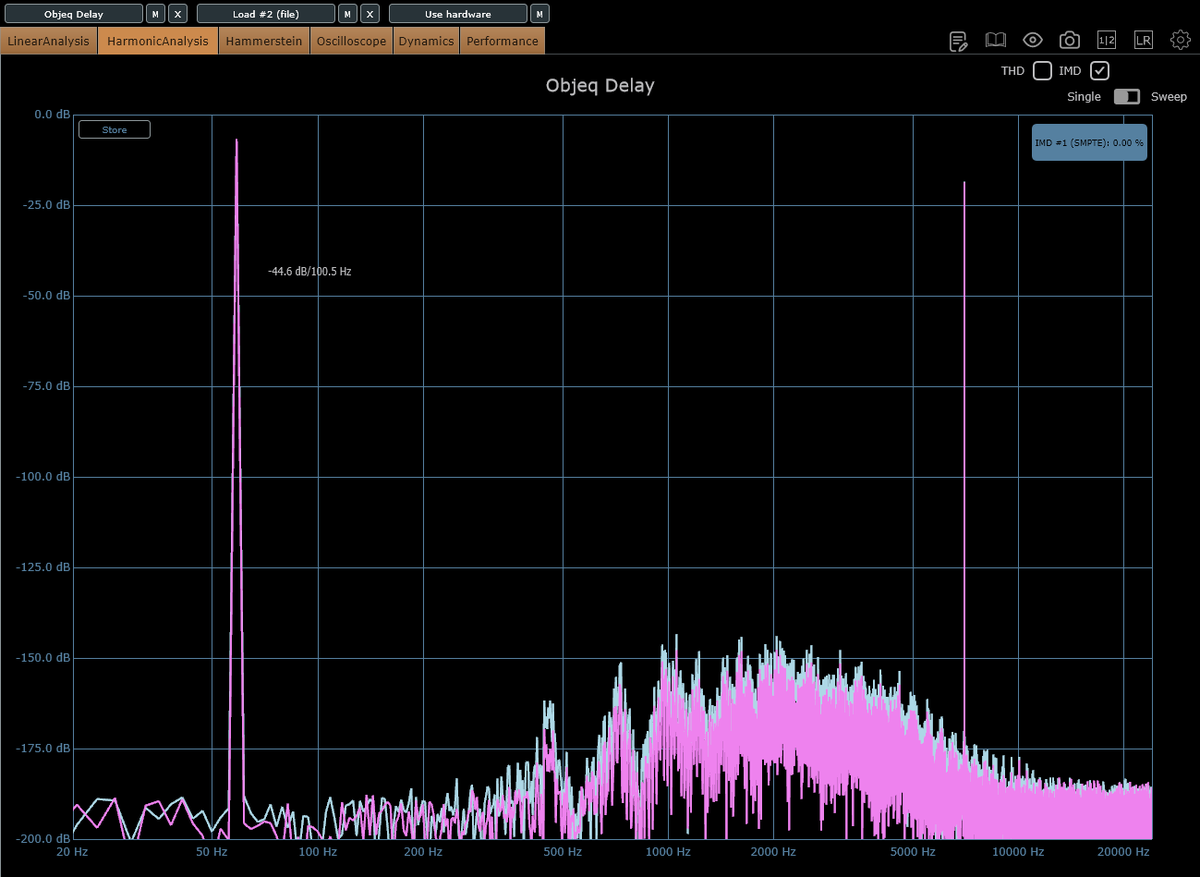
Task: Click the 500 Hz axis label
Action: (563, 852)
